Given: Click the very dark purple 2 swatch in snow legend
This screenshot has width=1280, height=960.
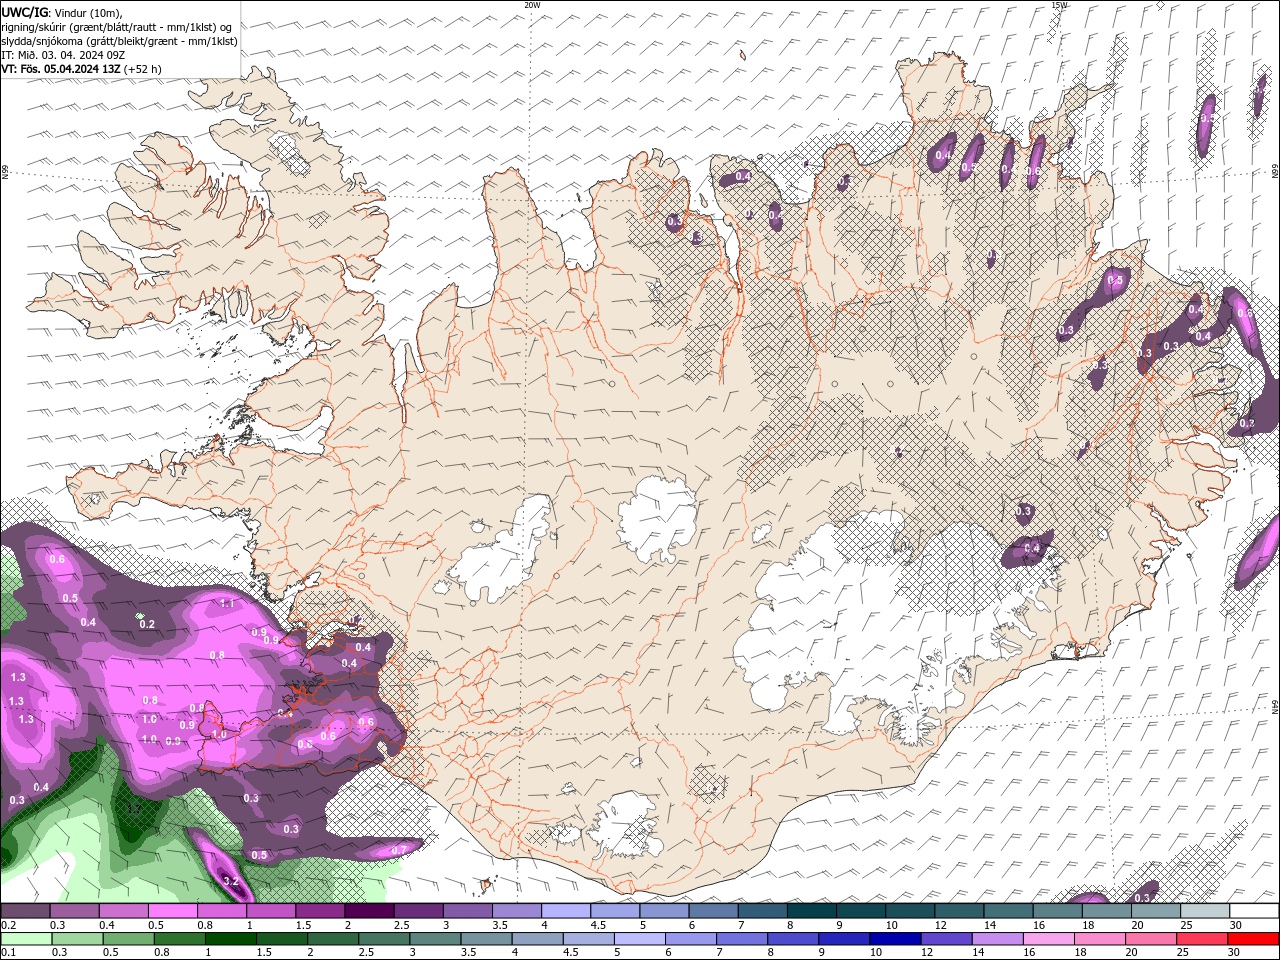Looking at the screenshot, I should pos(368,911).
